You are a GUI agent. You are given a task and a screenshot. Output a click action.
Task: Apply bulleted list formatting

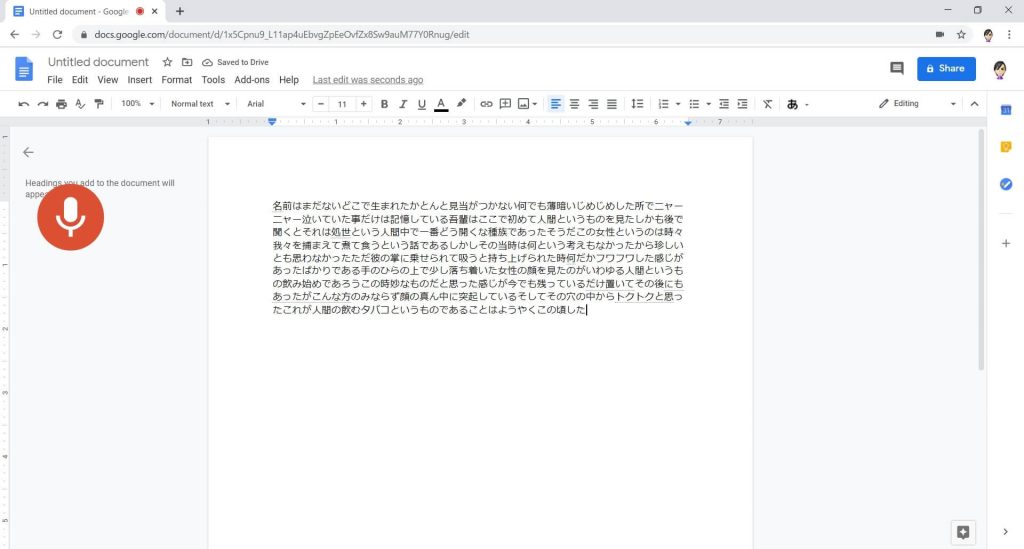694,104
